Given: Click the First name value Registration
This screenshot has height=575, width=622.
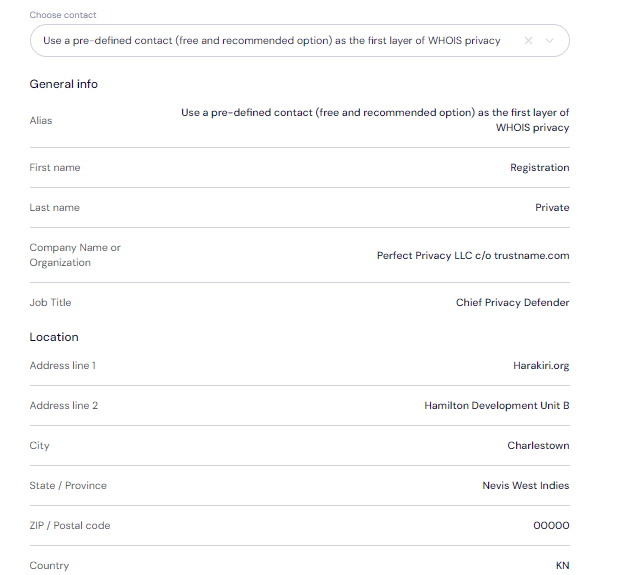Looking at the screenshot, I should (x=539, y=168).
